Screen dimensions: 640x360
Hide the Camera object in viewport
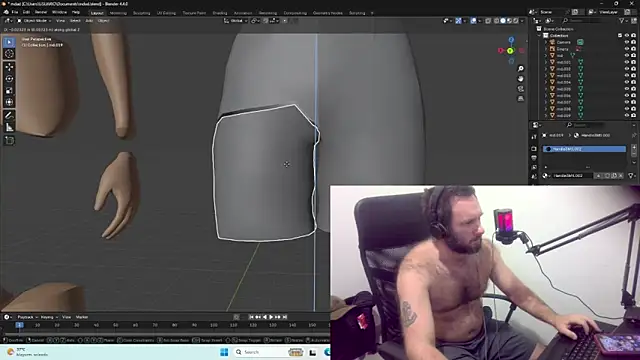click(627, 42)
